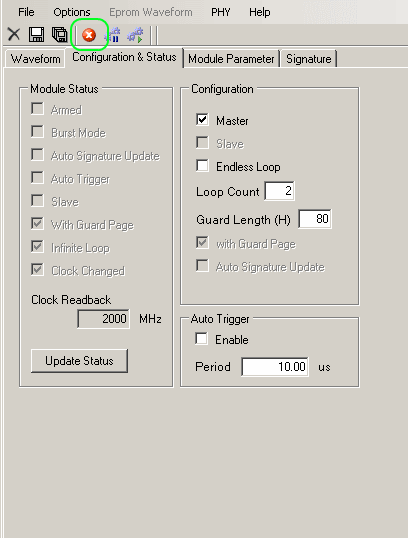Viewport: 408px width, 538px height.
Task: Switch to the Waveform tab
Action: coord(35,59)
